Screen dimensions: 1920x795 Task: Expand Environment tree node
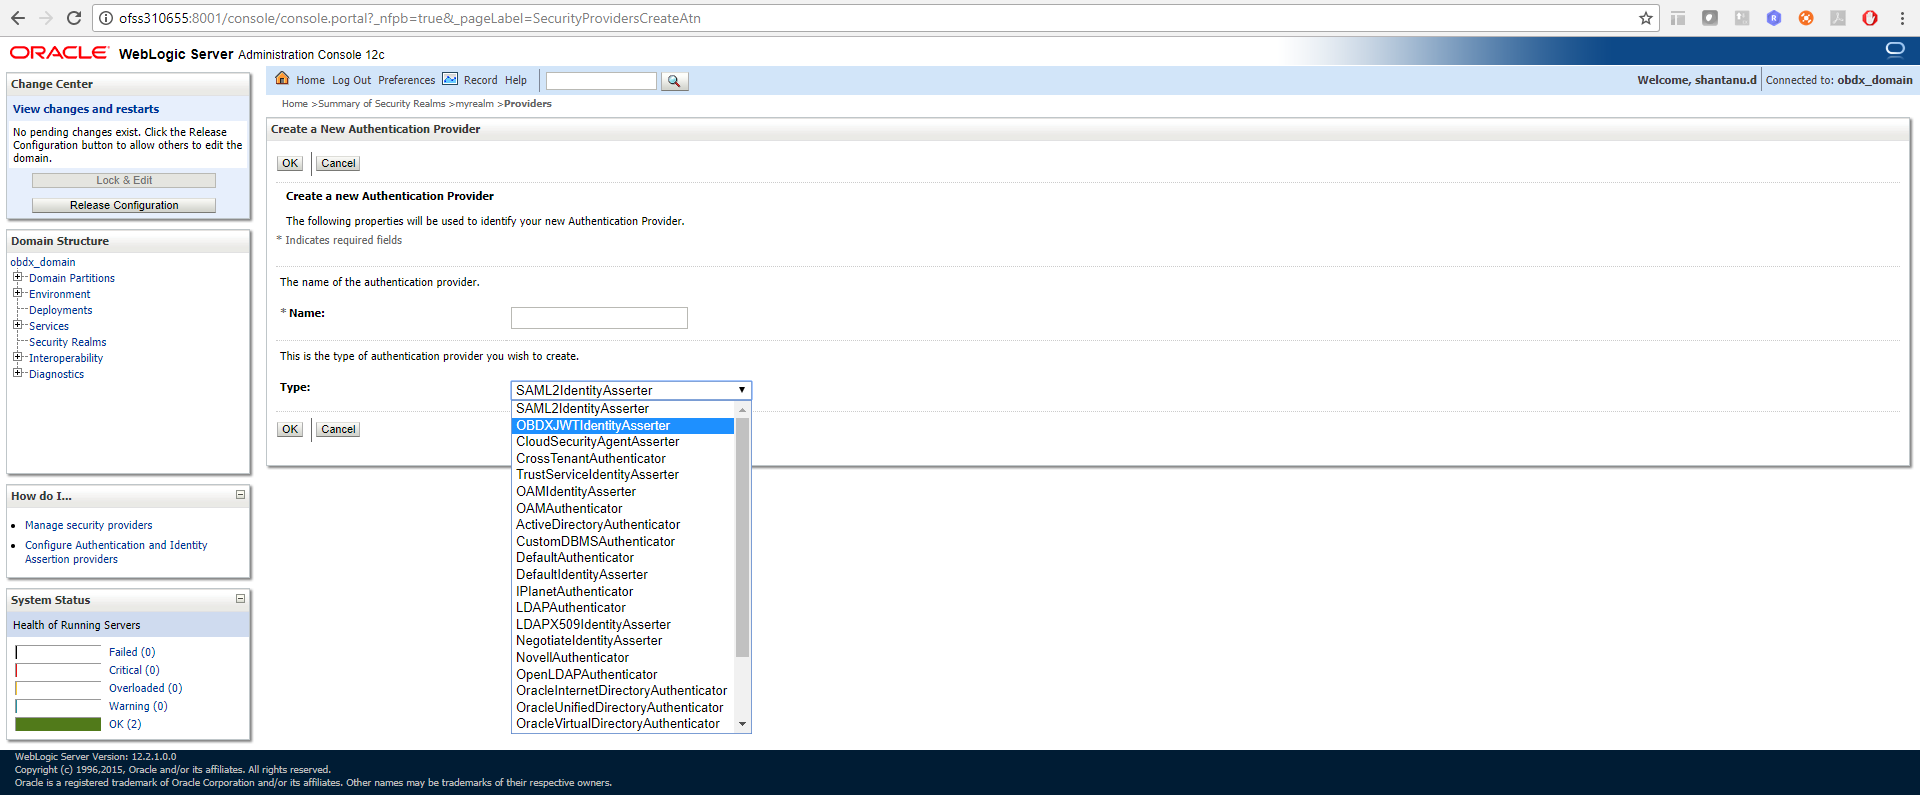pos(17,293)
